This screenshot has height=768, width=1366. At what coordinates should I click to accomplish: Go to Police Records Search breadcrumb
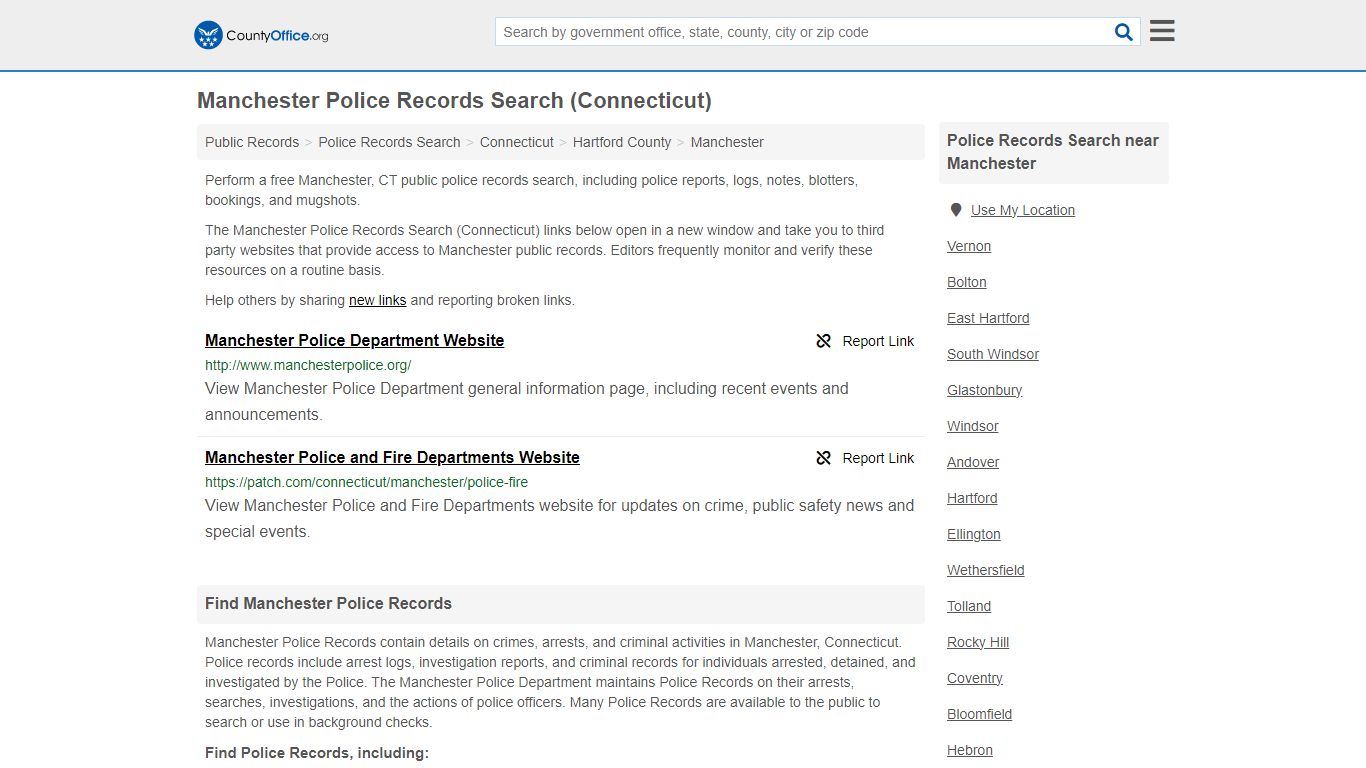[x=389, y=142]
